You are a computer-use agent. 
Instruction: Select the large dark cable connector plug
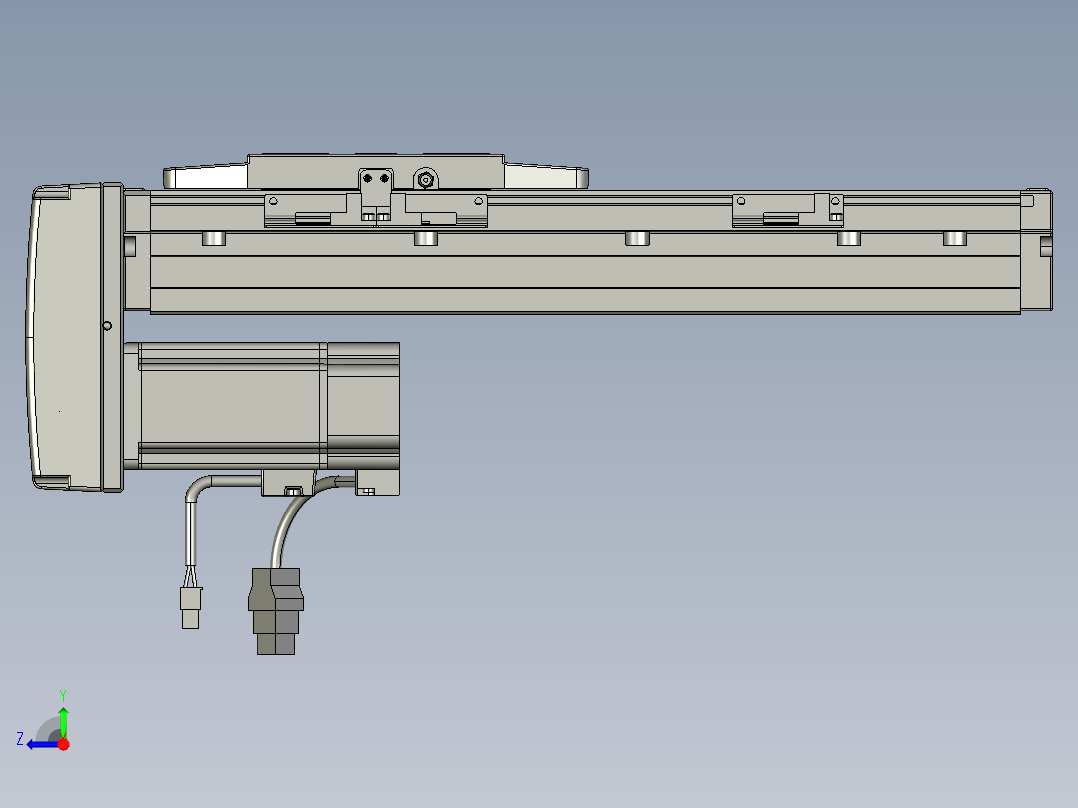(x=276, y=611)
